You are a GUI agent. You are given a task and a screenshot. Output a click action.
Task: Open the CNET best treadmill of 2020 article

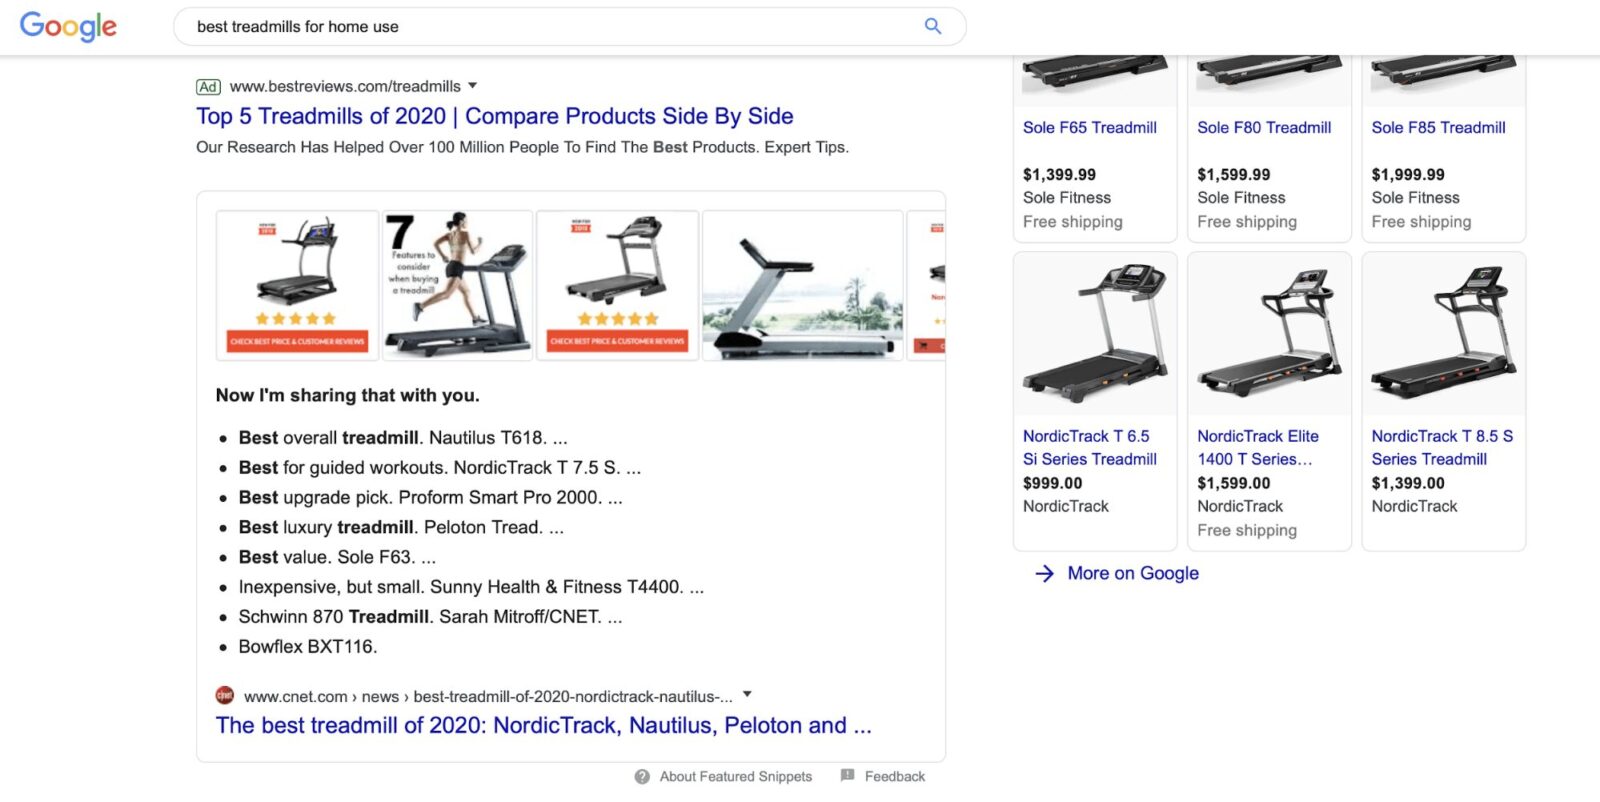click(x=545, y=725)
